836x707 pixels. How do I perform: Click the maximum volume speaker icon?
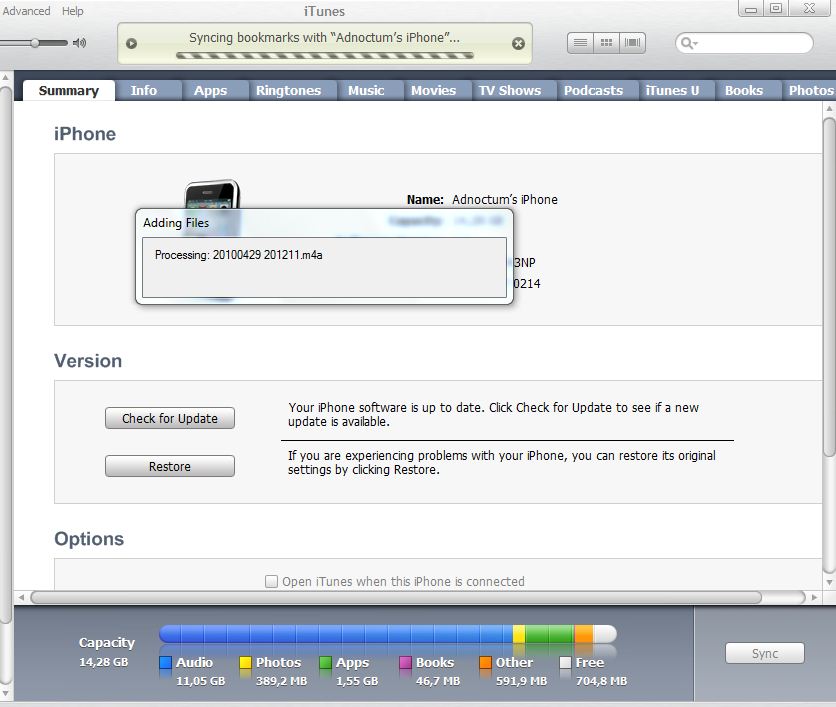pyautogui.click(x=80, y=43)
